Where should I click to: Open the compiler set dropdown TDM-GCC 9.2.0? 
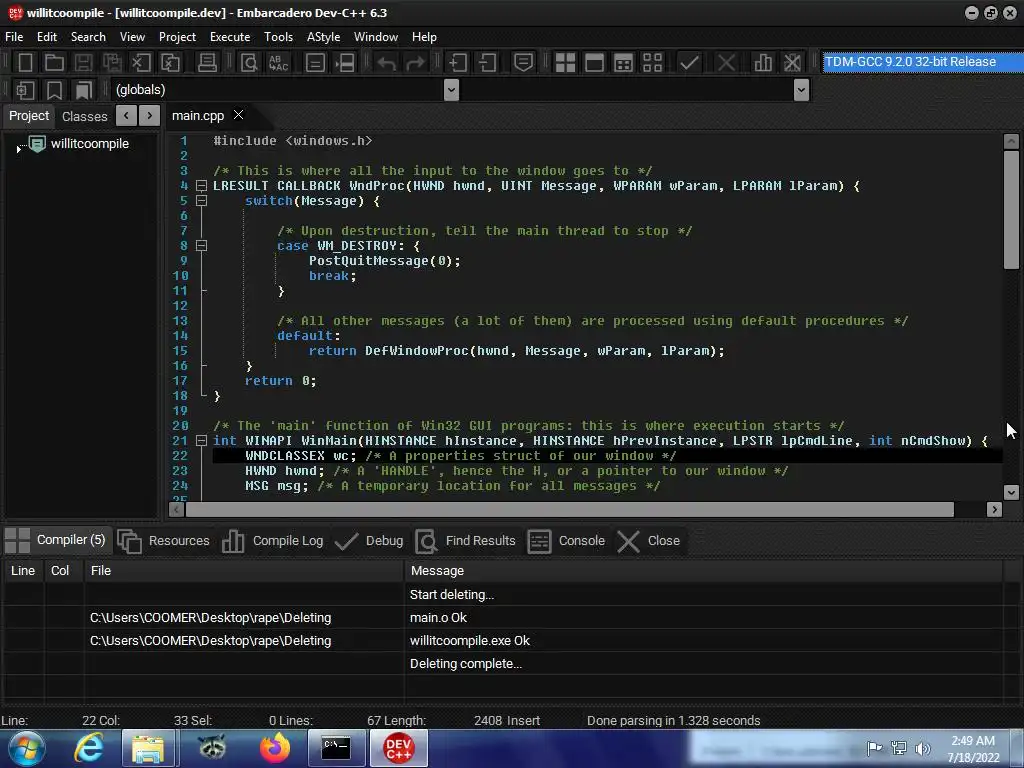click(922, 62)
